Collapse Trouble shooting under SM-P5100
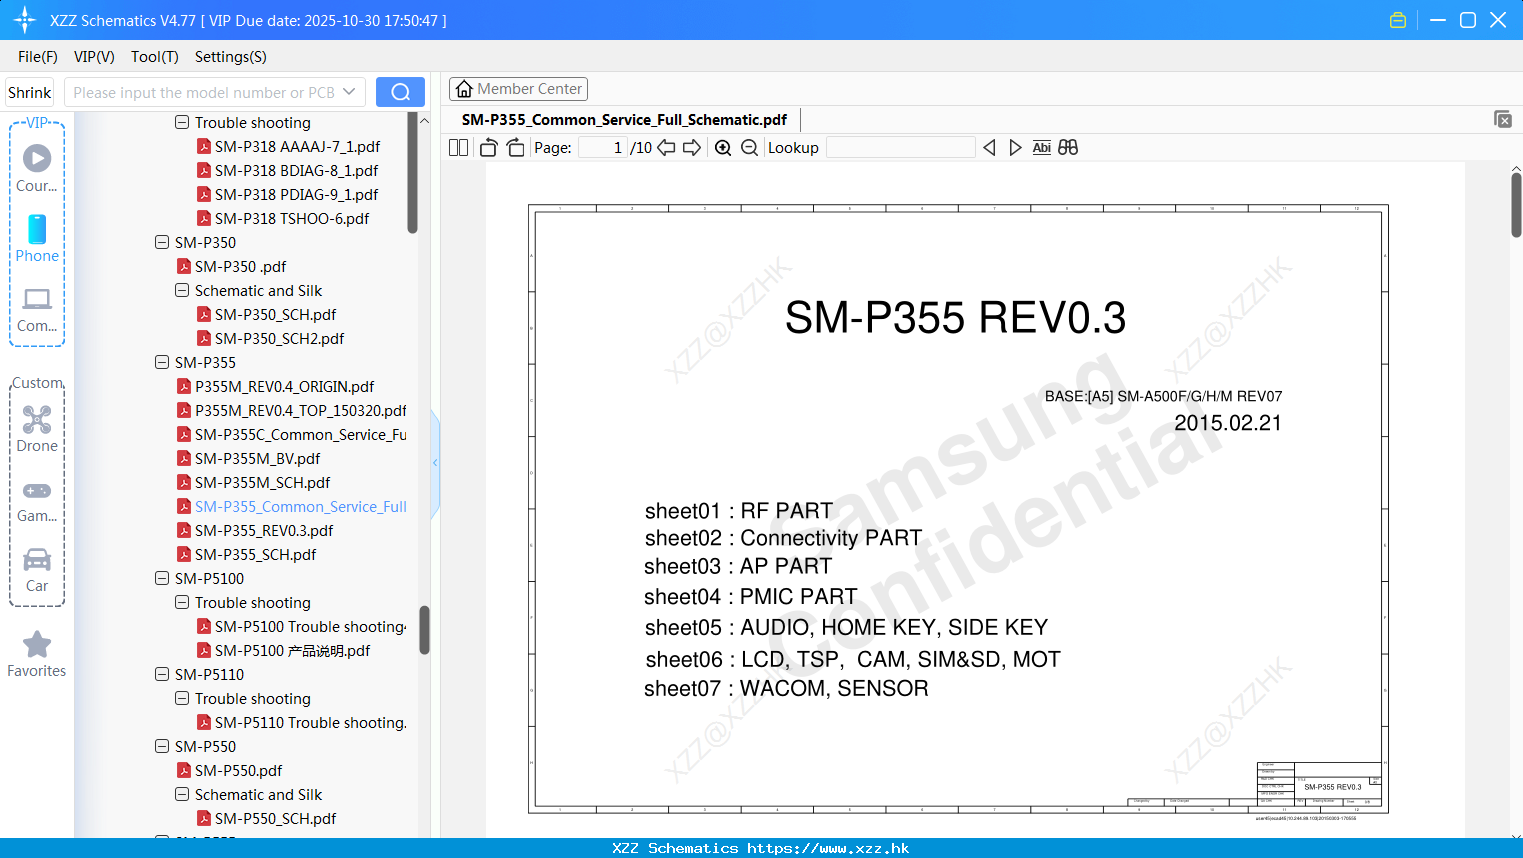The image size is (1523, 858). [182, 602]
